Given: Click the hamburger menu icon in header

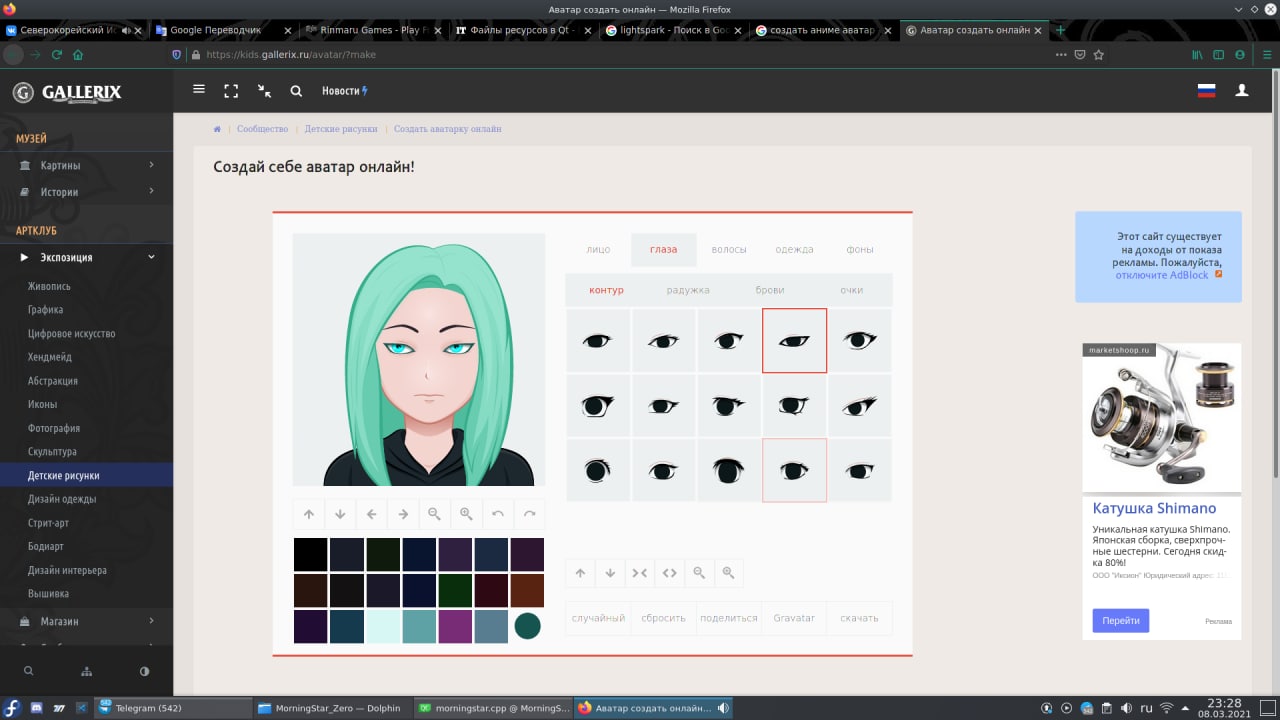Looking at the screenshot, I should 199,90.
